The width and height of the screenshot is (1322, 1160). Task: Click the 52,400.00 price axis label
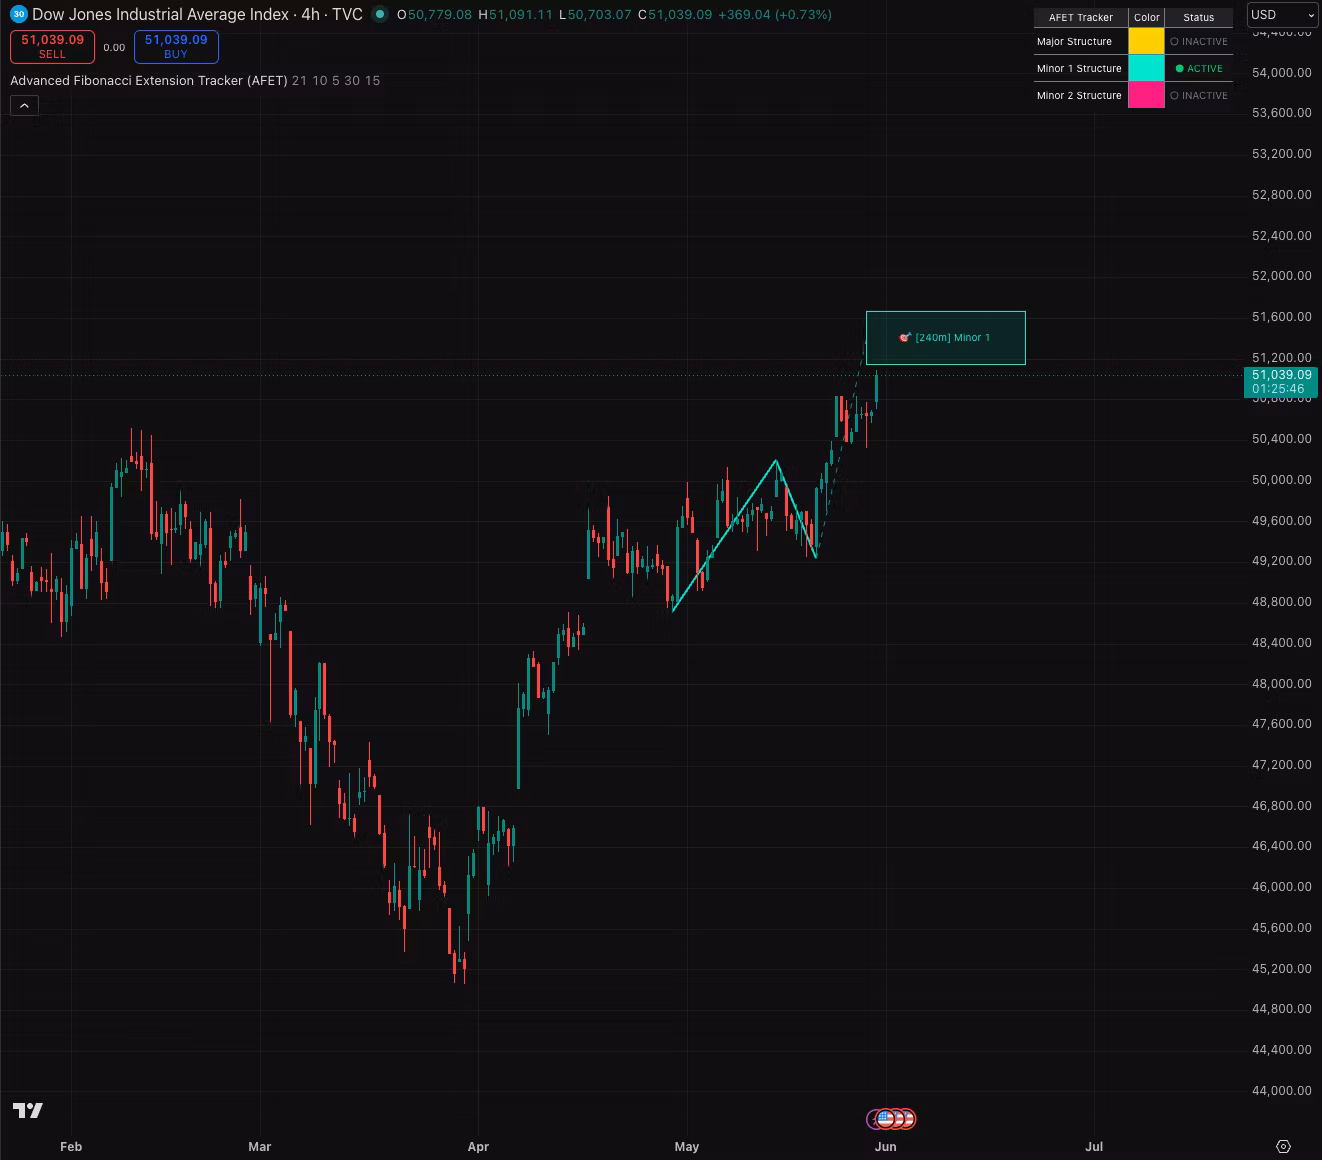[1282, 236]
